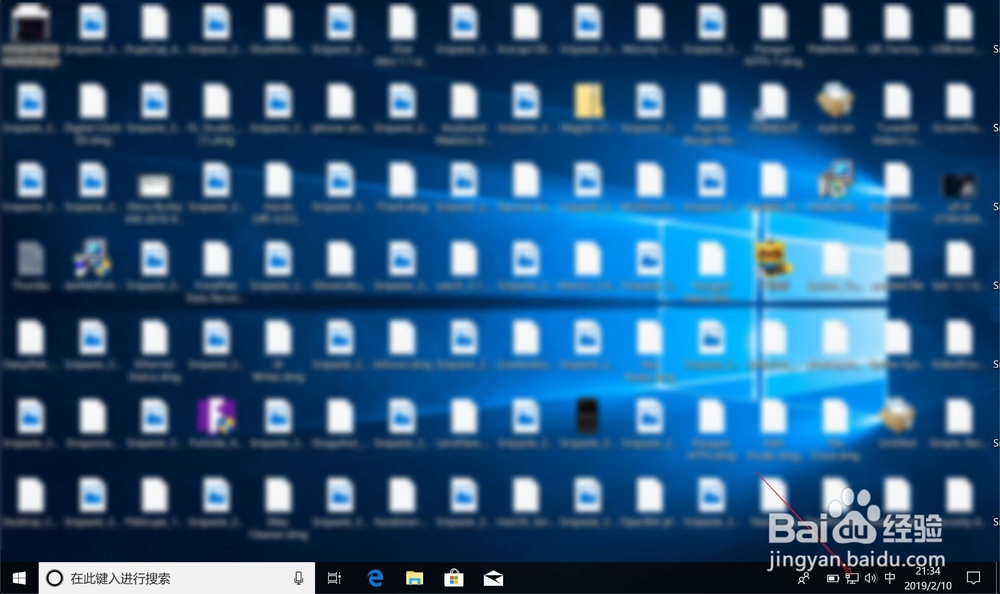Open Task View from the taskbar

(334, 578)
